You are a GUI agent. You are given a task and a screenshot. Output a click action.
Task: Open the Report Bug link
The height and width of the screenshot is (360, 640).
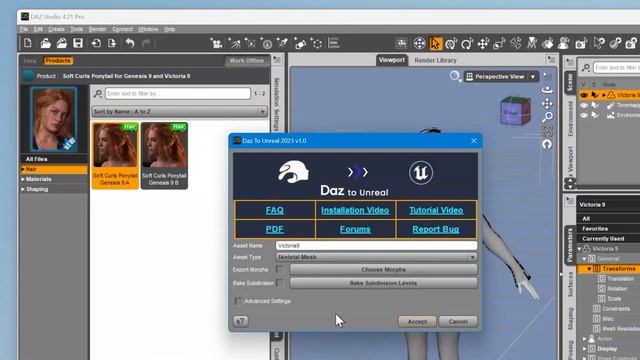pos(436,229)
